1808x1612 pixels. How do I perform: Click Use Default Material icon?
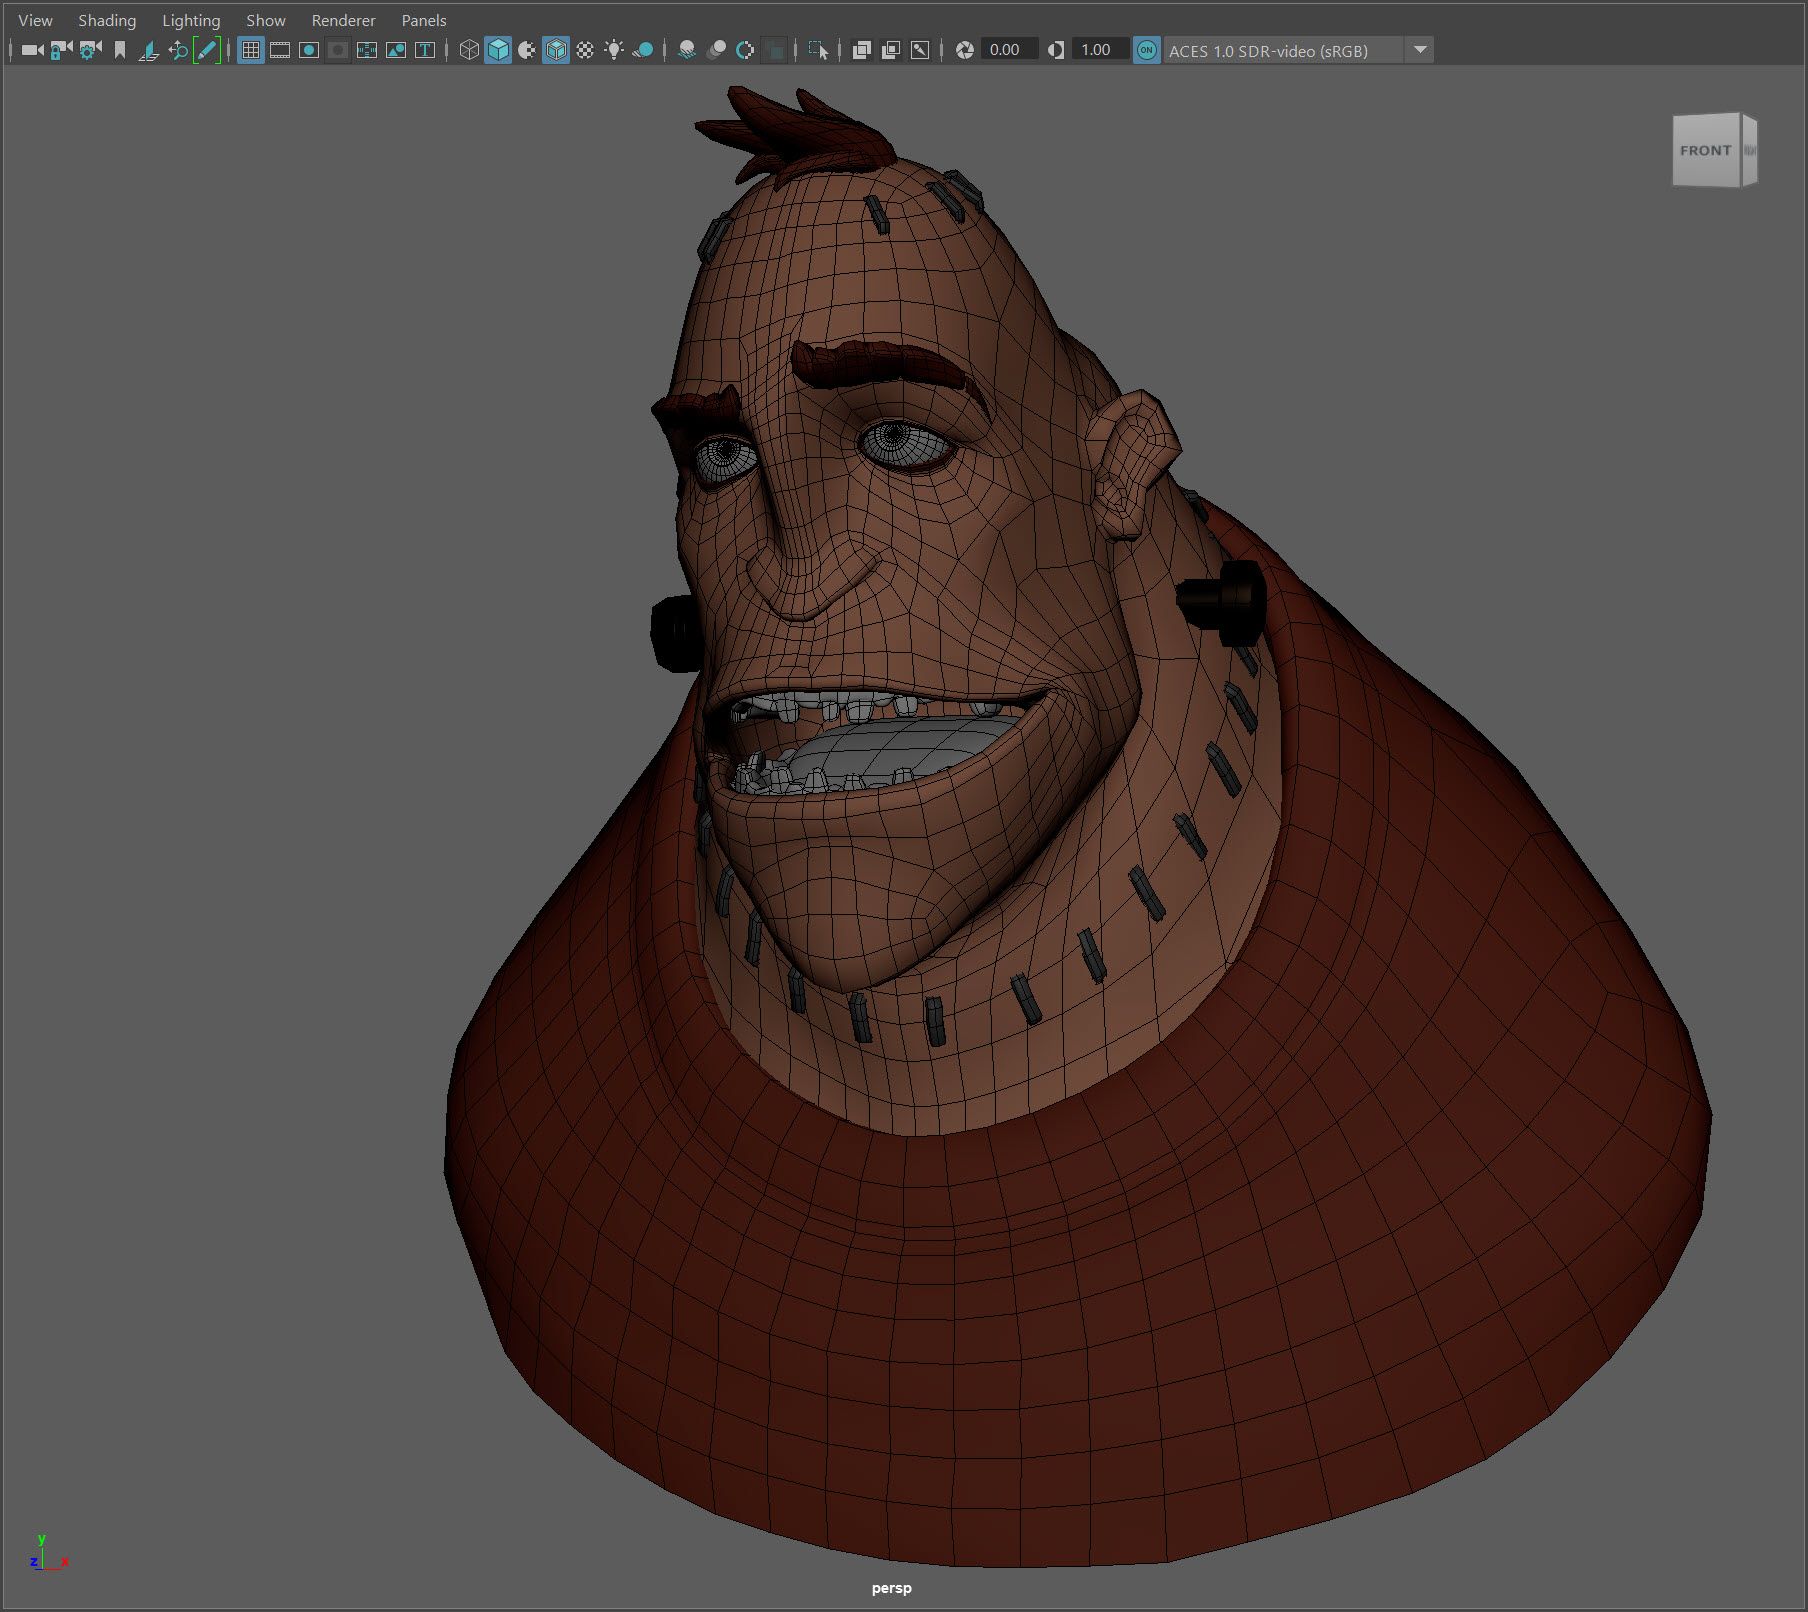click(527, 50)
